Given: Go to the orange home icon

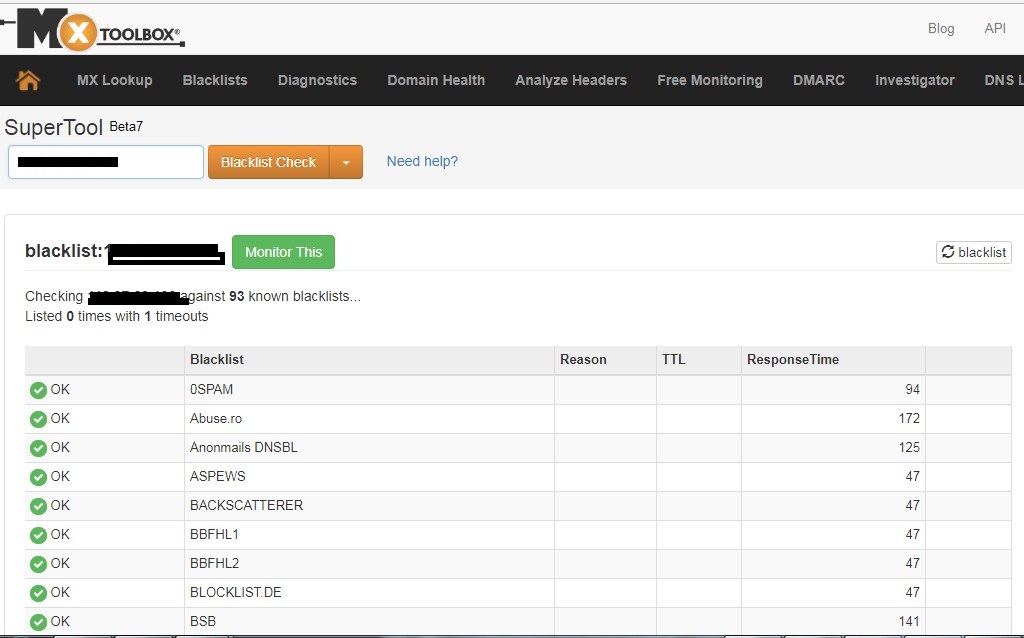Looking at the screenshot, I should pyautogui.click(x=28, y=80).
